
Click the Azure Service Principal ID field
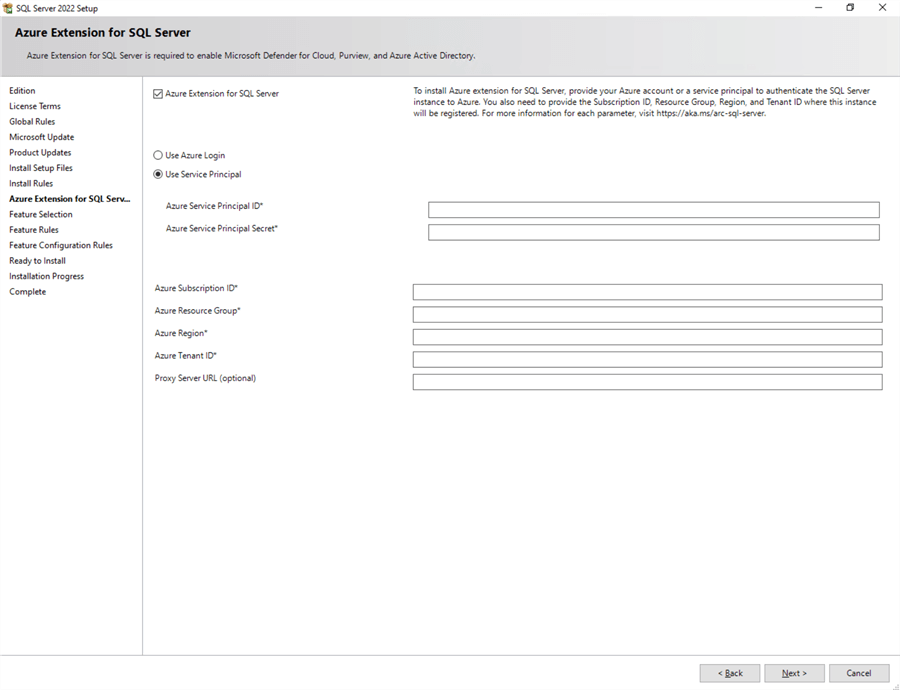pyautogui.click(x=653, y=210)
